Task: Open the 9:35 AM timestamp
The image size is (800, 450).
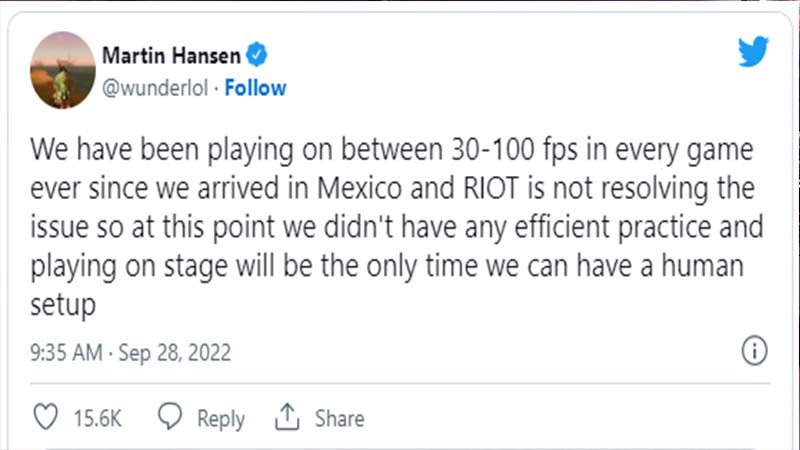Action: [x=66, y=353]
